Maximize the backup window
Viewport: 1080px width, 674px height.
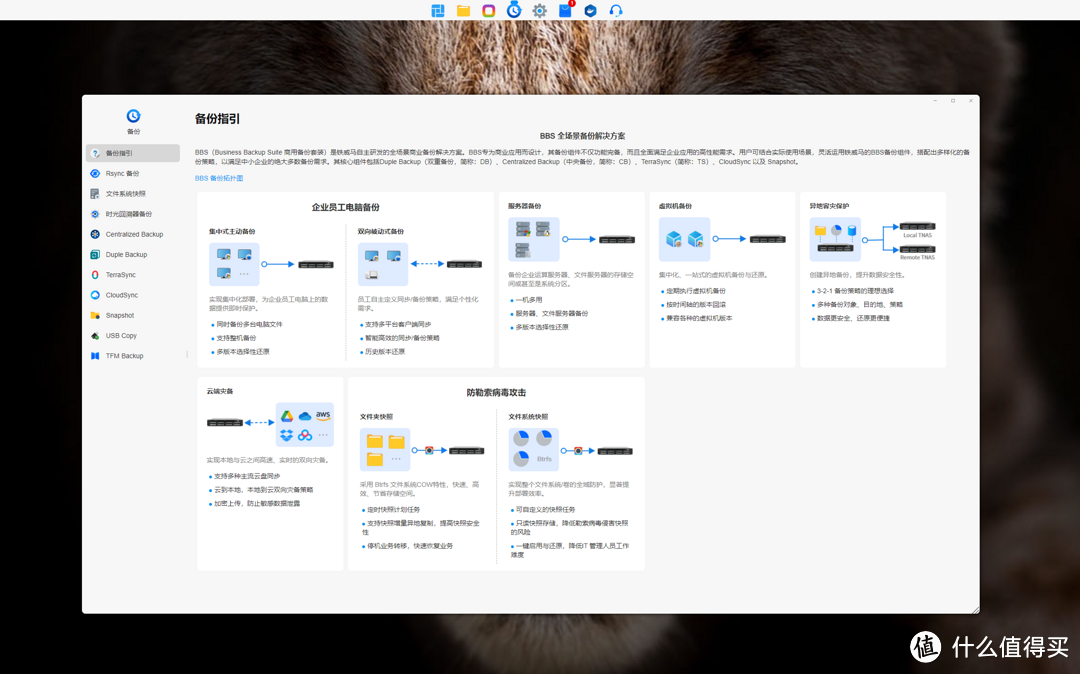coord(953,100)
